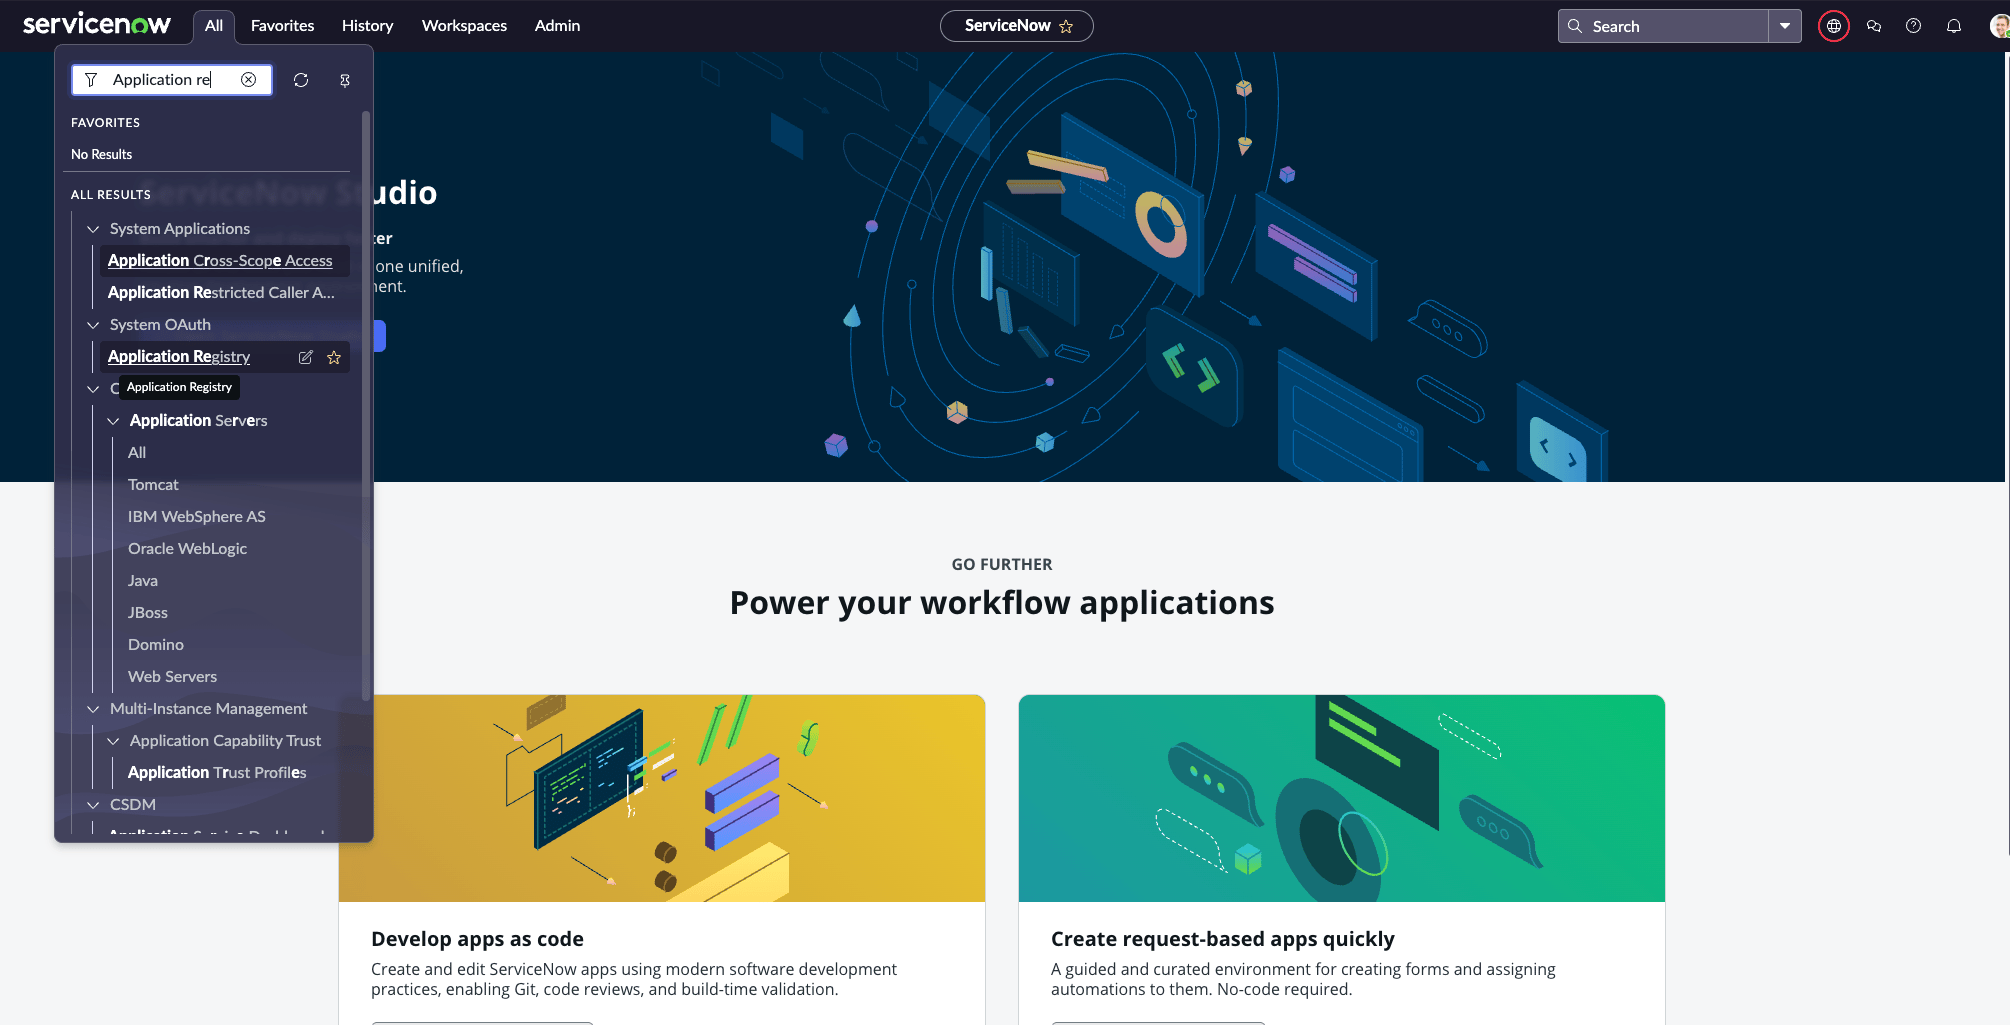Open the Admin menu

click(557, 26)
